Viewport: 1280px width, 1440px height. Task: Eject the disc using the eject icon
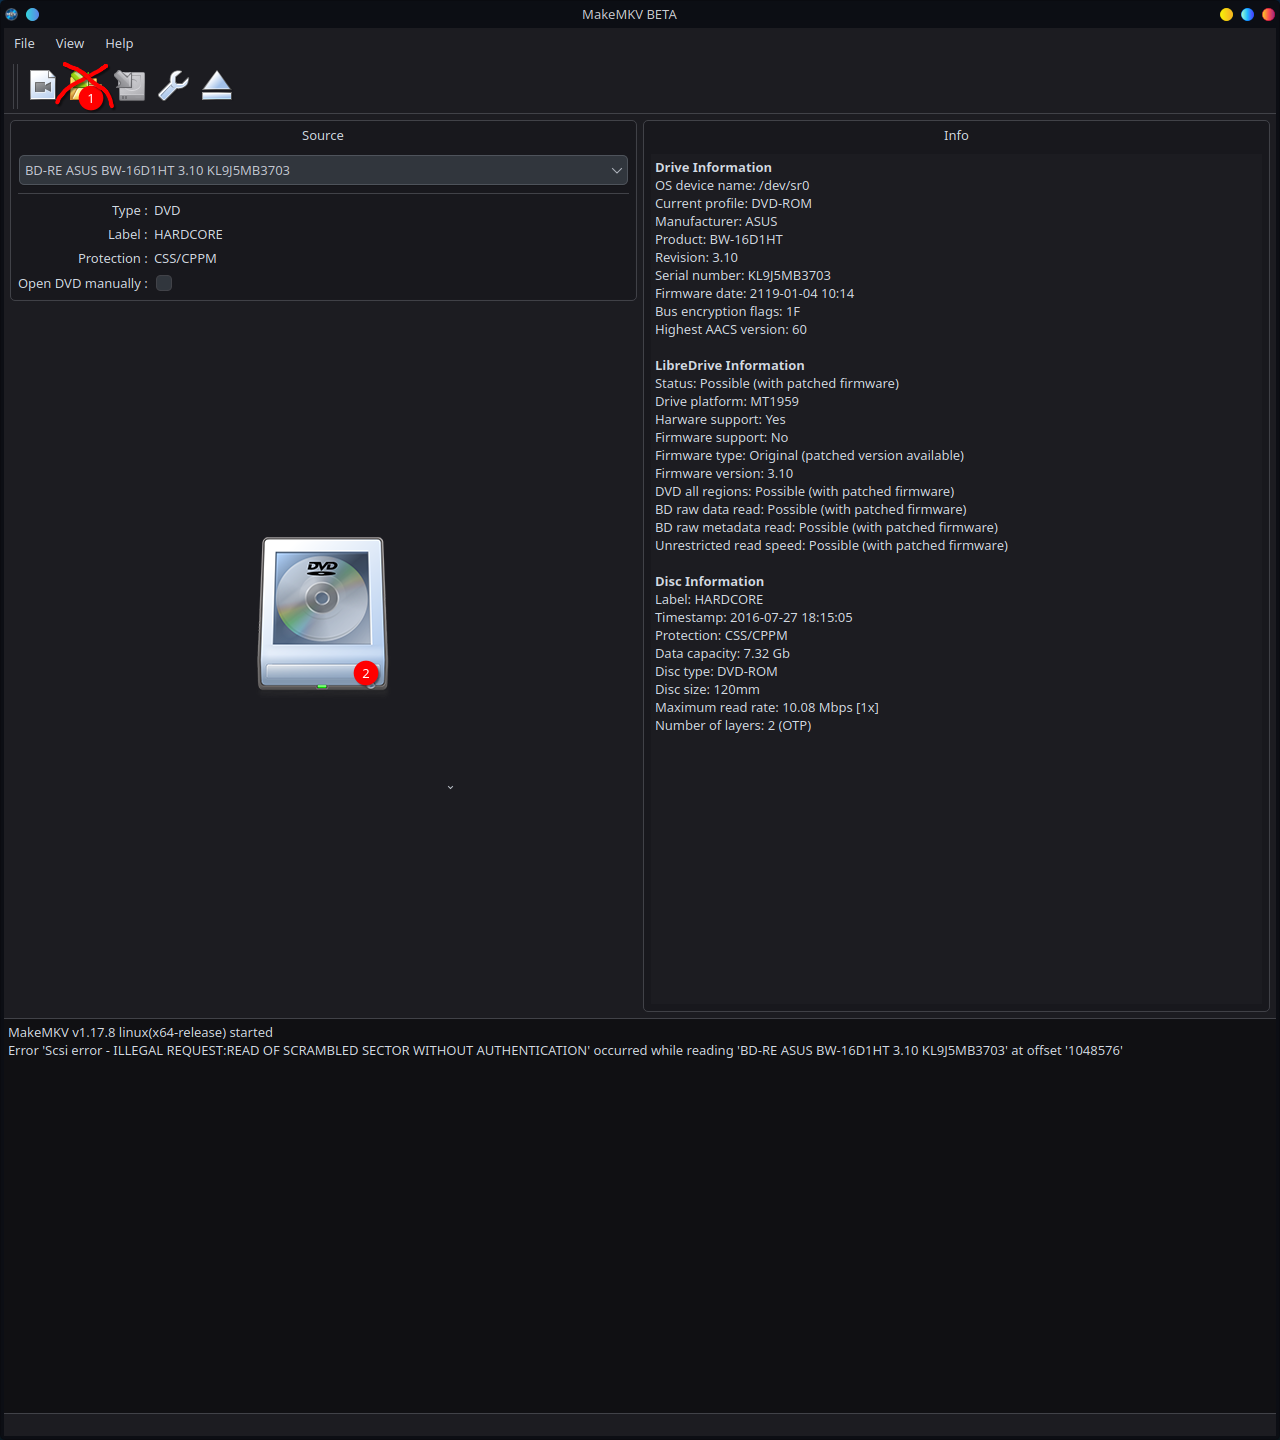coord(217,86)
